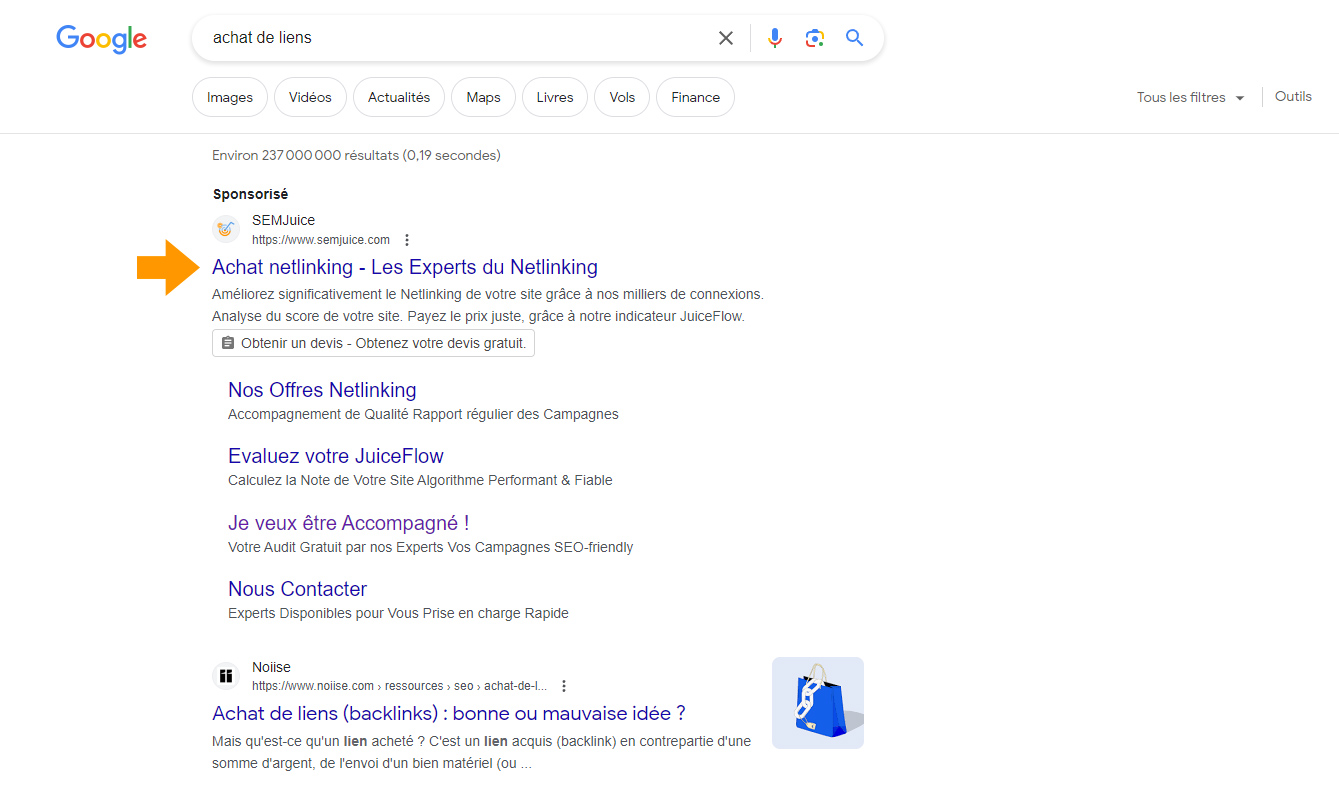Click the 'Noiise' site name
The width and height of the screenshot is (1339, 790).
click(271, 667)
